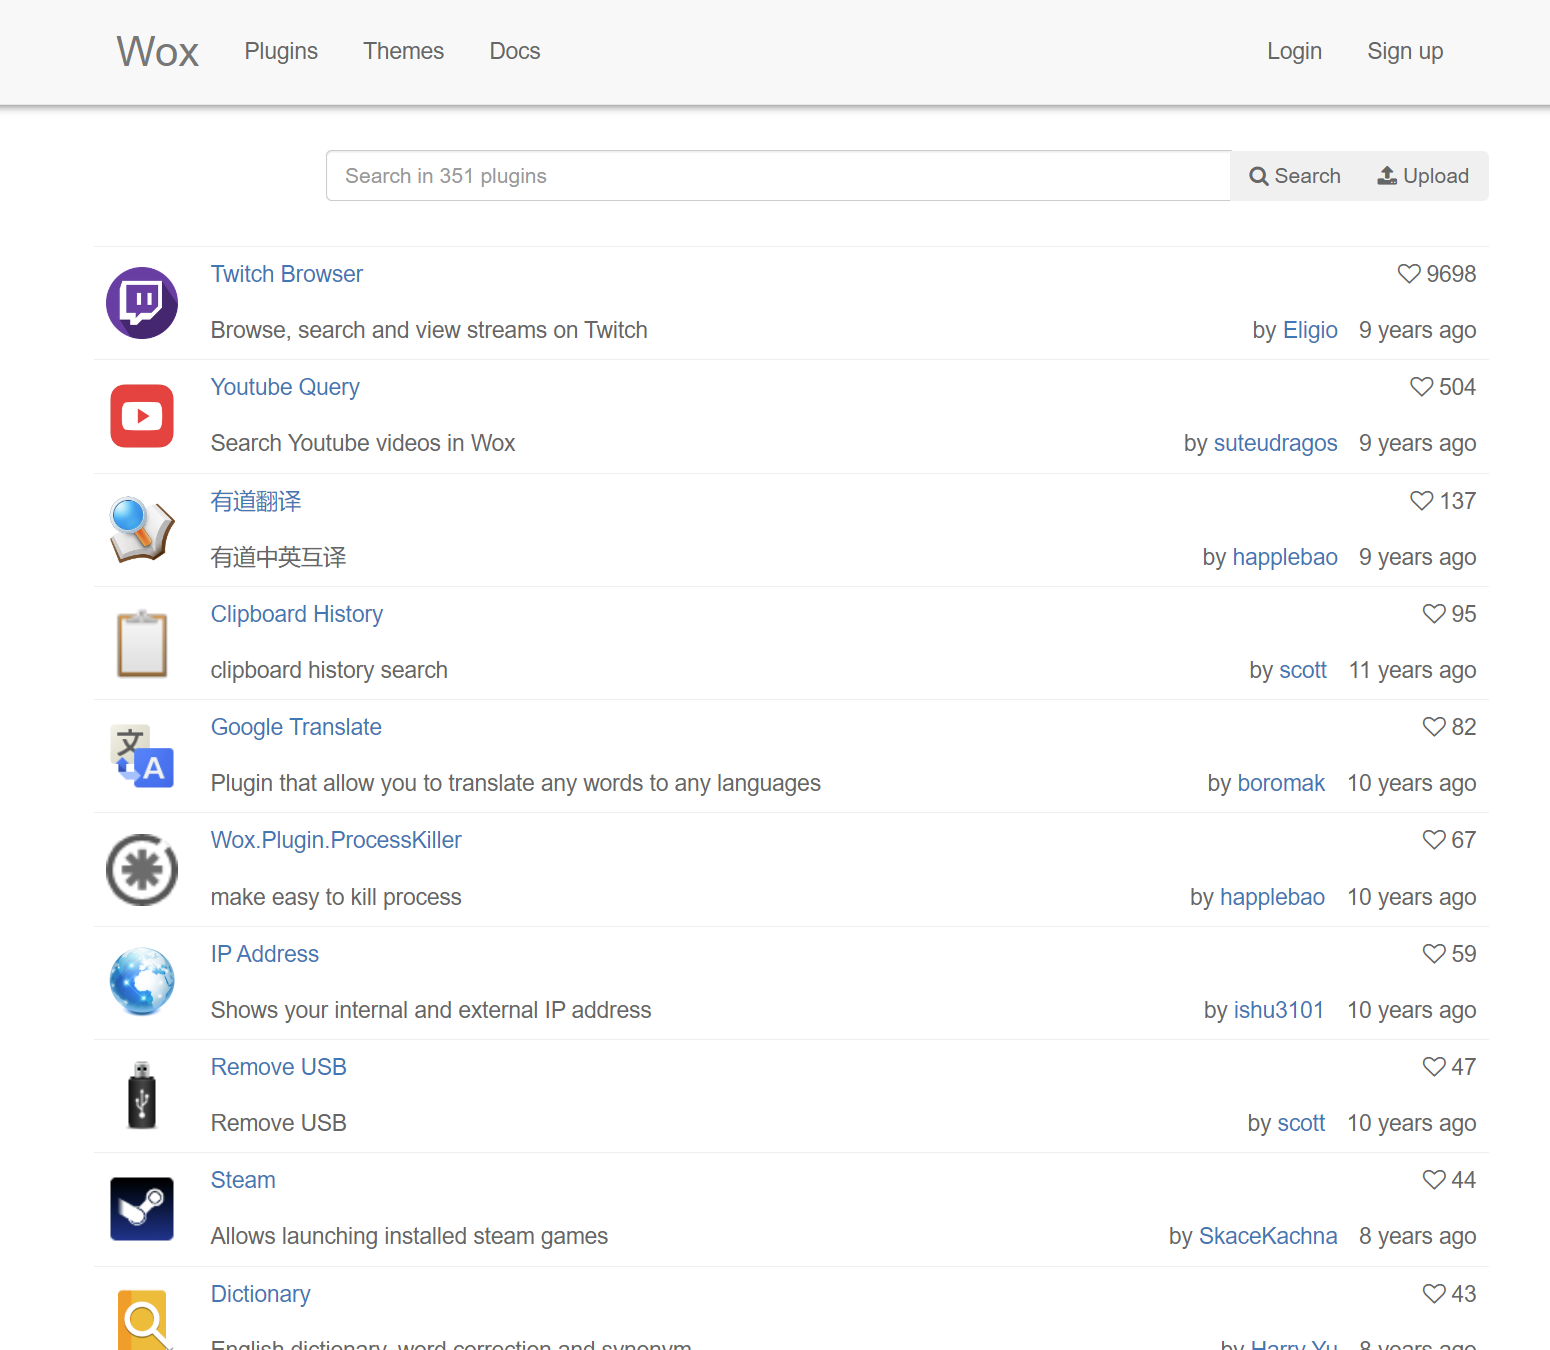Click 'clipboard history search' description
This screenshot has width=1550, height=1350.
pyautogui.click(x=329, y=670)
